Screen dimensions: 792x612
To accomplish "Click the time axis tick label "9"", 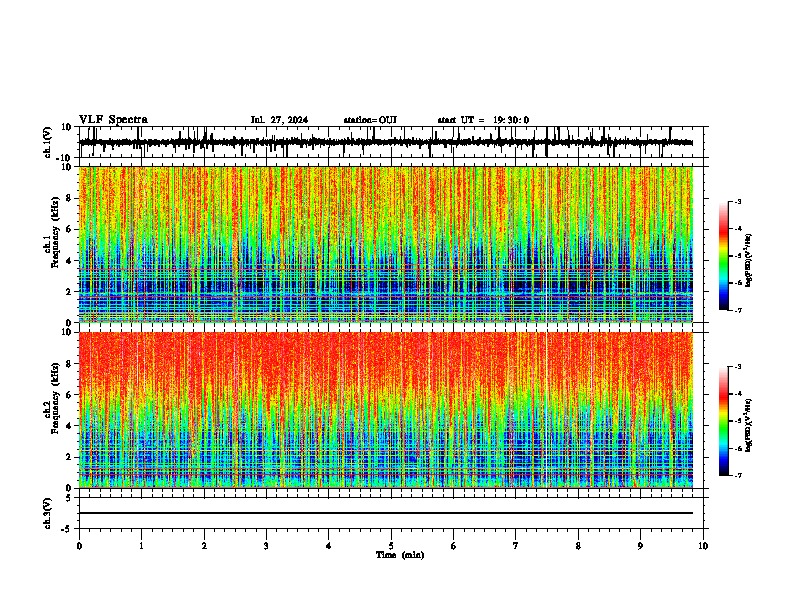I will 640,546.
